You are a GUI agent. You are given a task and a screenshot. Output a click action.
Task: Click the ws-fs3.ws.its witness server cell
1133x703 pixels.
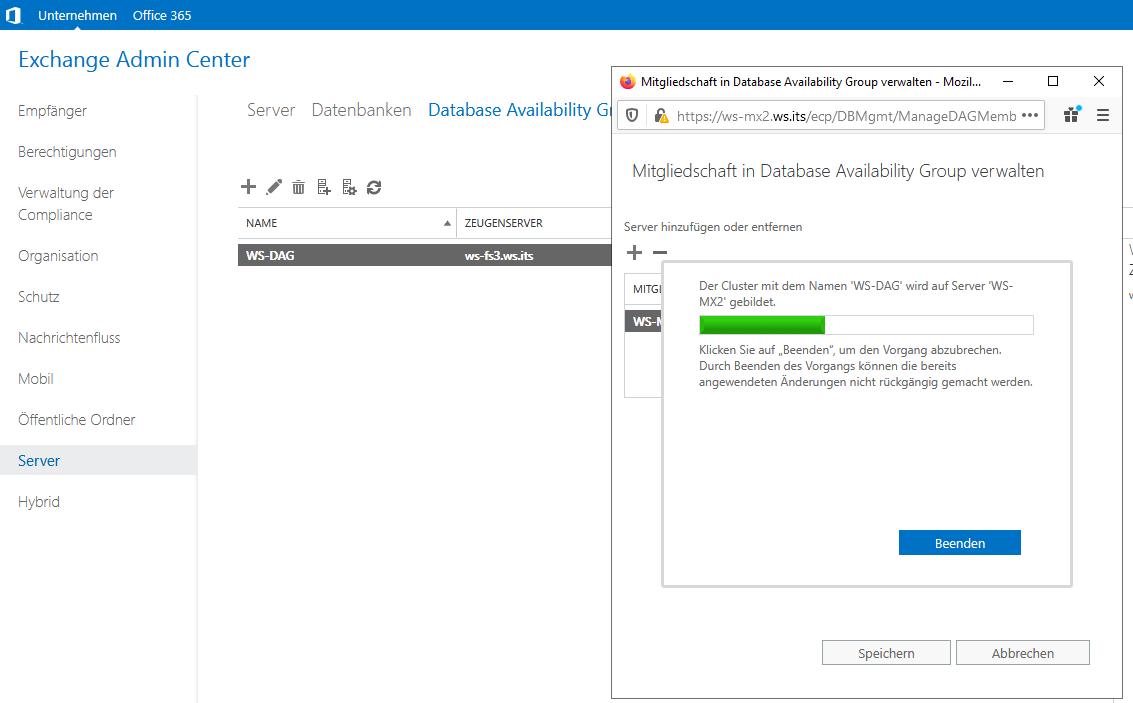tap(499, 256)
